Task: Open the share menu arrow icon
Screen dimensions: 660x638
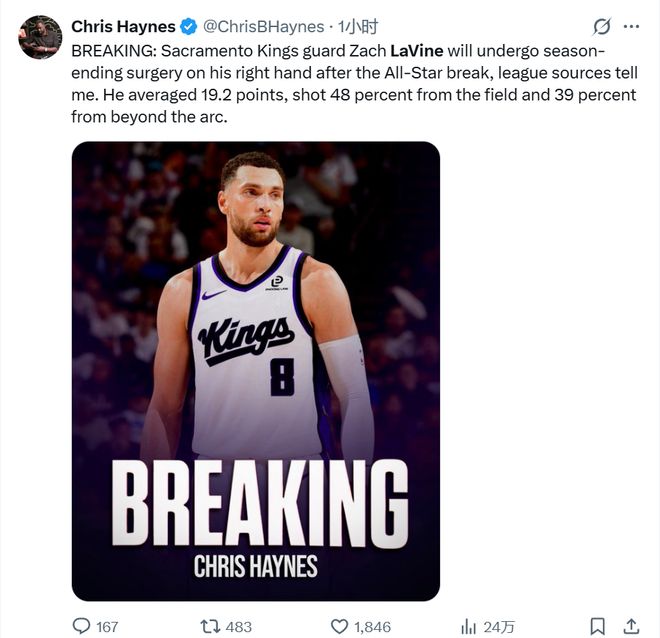Action: [631, 626]
